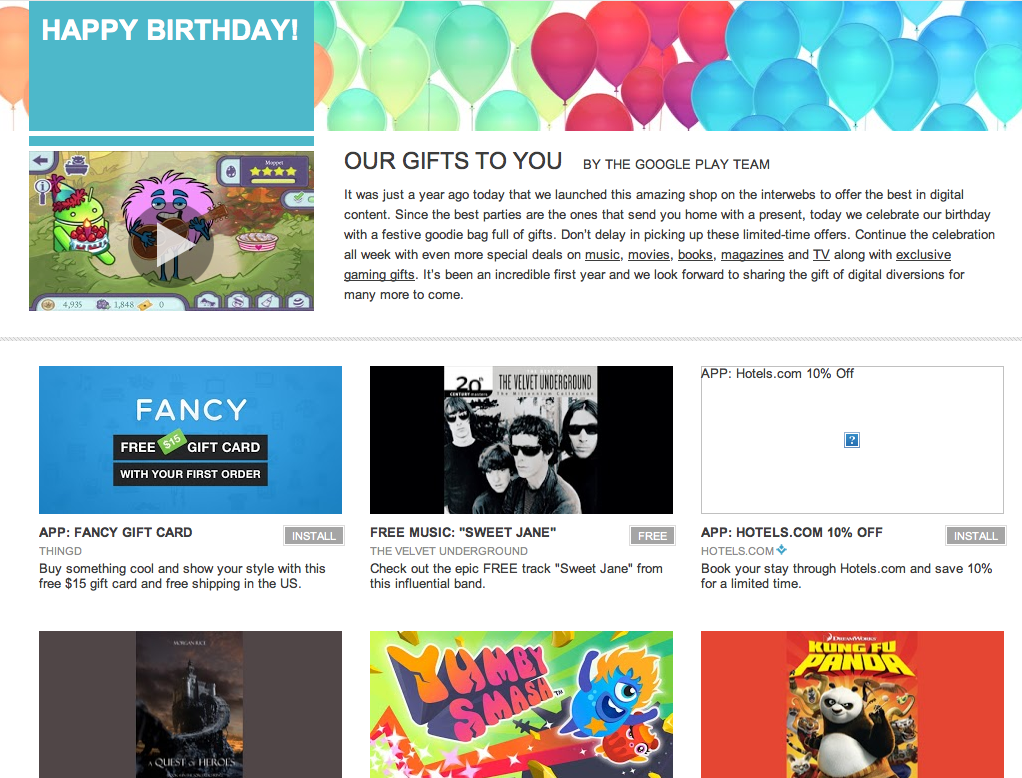Open the music deals link
This screenshot has height=778, width=1022.
(x=602, y=255)
